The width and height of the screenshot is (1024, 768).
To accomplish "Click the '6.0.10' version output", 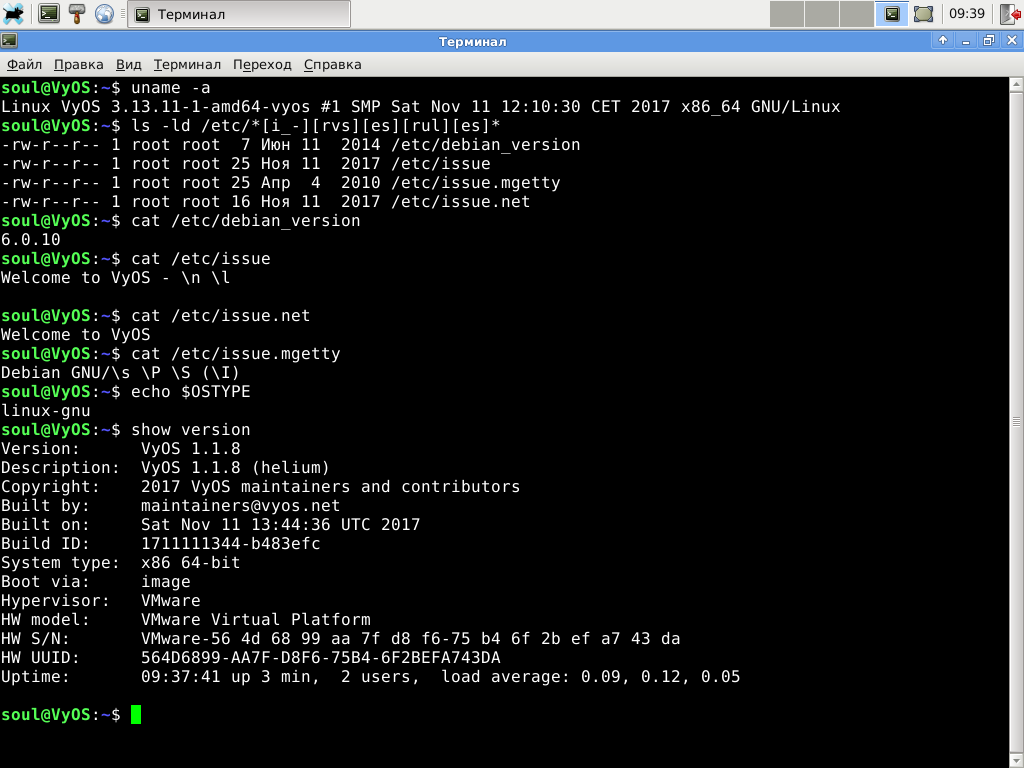I will (x=31, y=240).
